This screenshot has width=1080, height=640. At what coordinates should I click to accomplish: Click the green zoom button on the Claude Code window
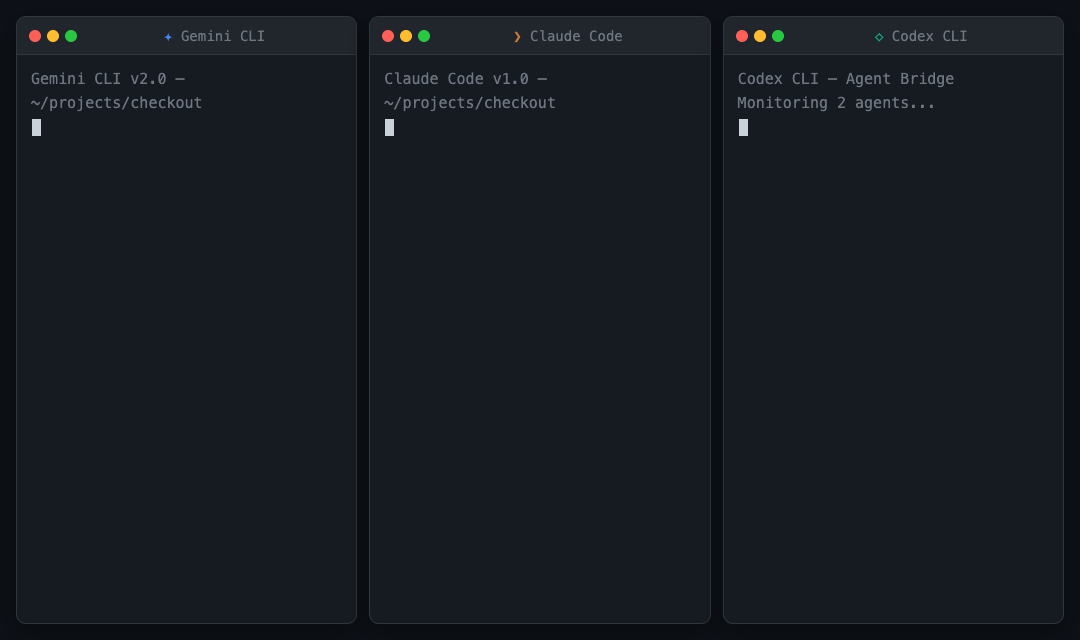pos(424,35)
